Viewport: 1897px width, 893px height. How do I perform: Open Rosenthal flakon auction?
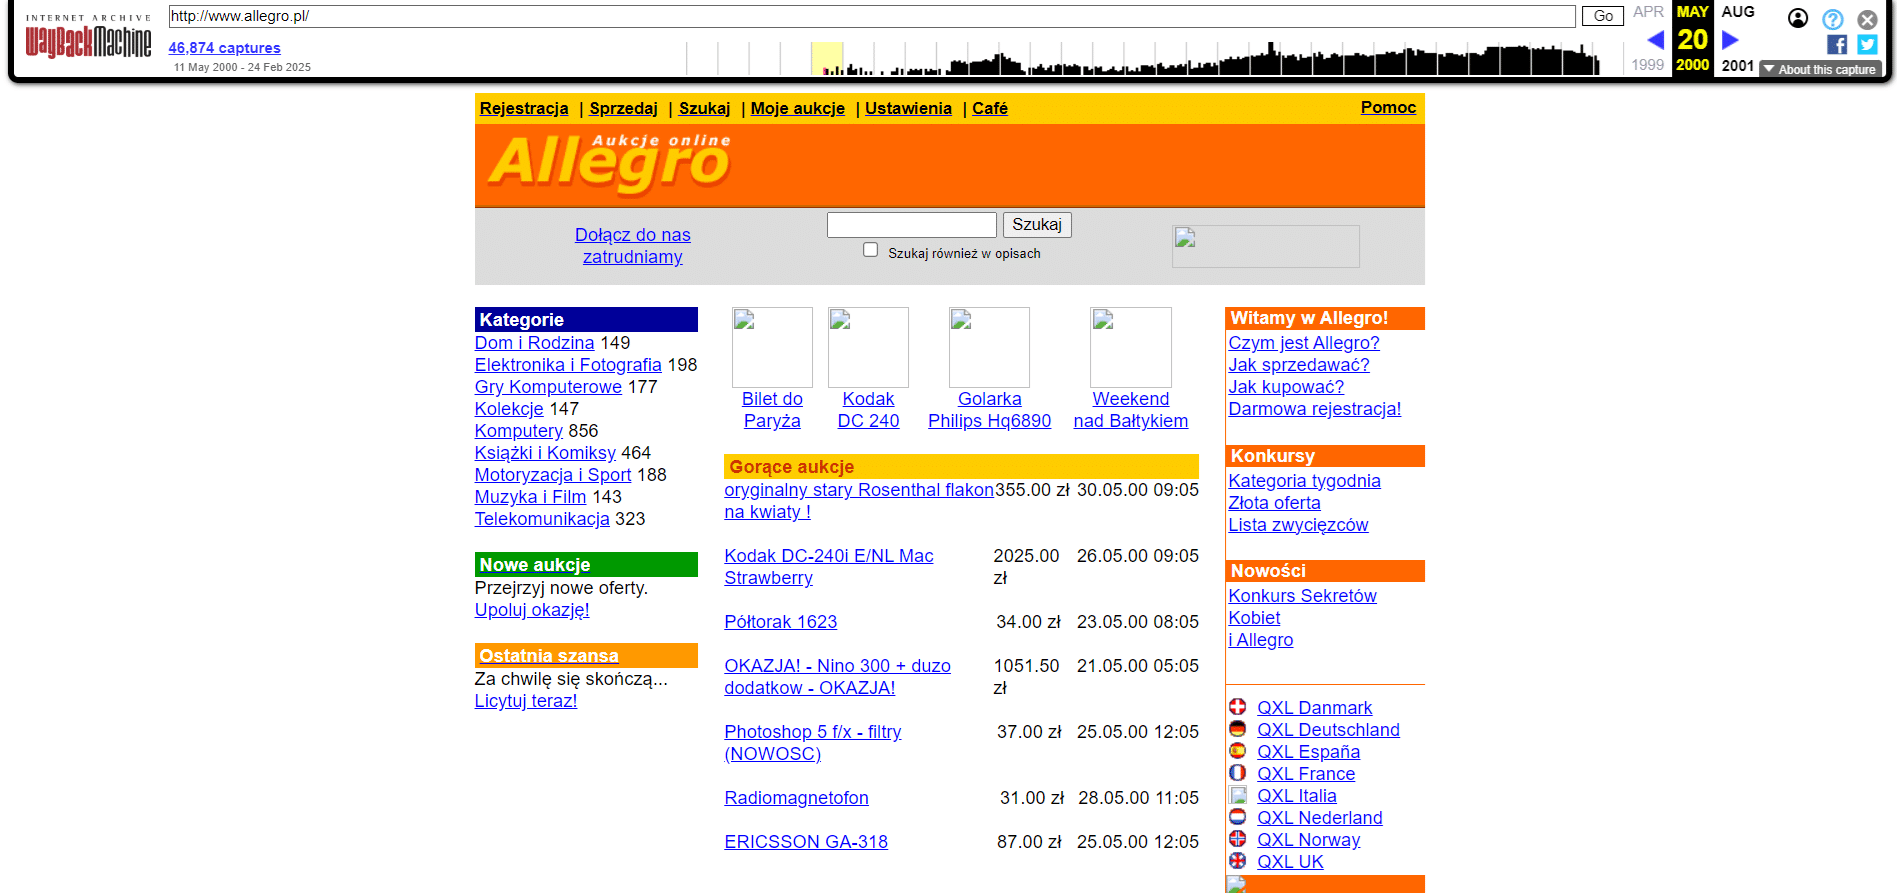click(859, 501)
